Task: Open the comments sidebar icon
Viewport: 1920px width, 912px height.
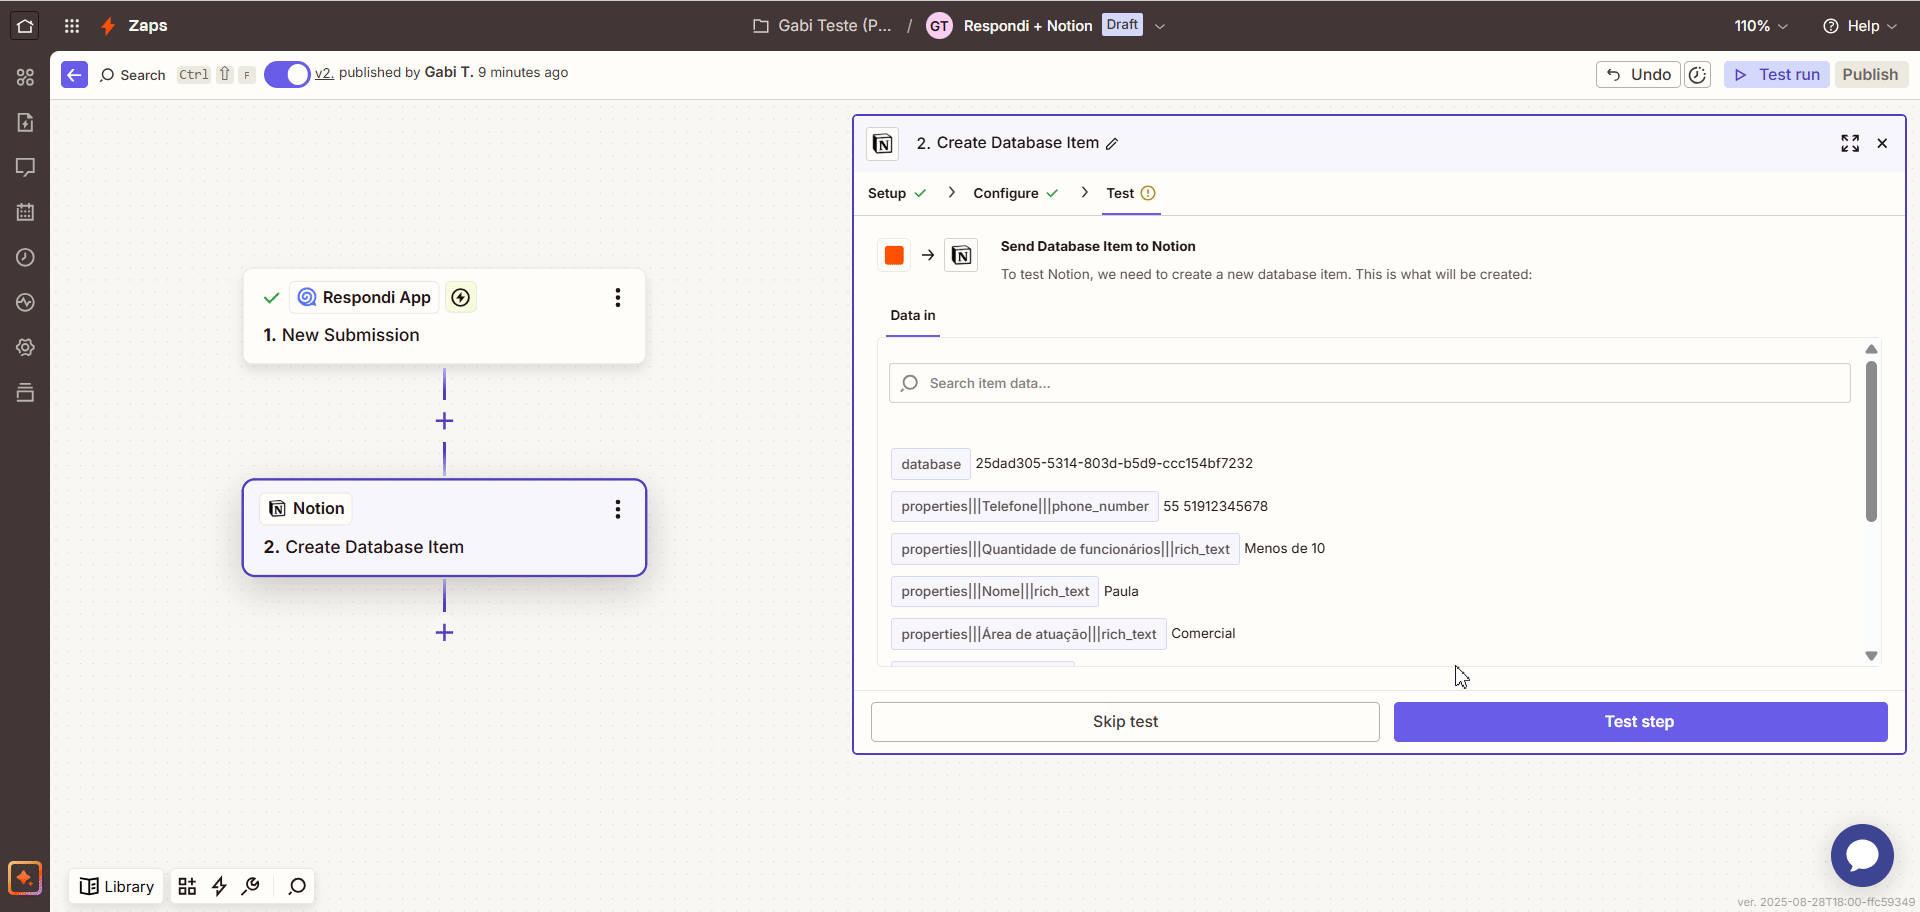Action: click(25, 167)
